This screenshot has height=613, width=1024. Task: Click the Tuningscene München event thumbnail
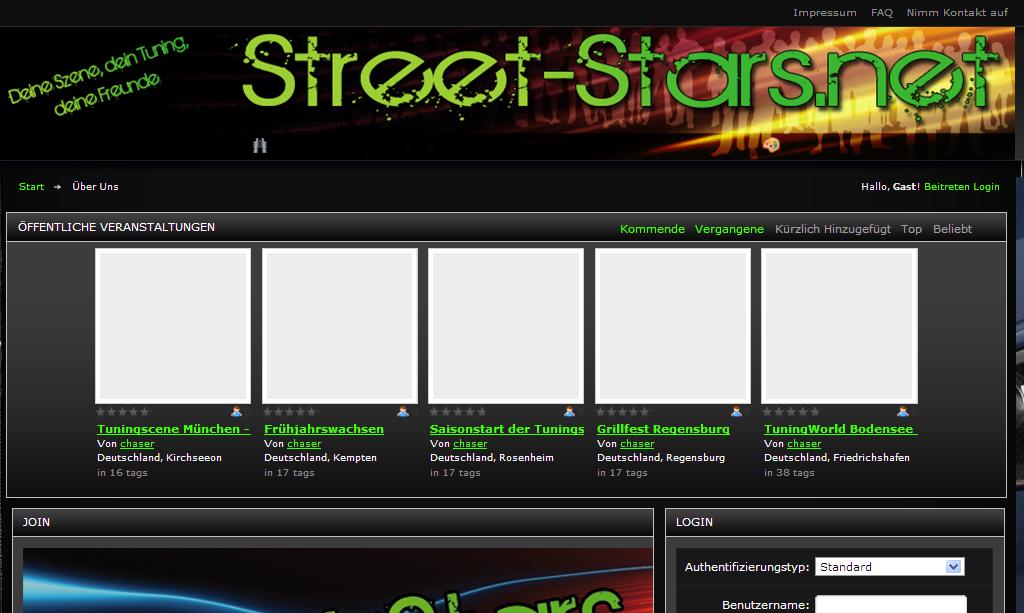coord(173,326)
